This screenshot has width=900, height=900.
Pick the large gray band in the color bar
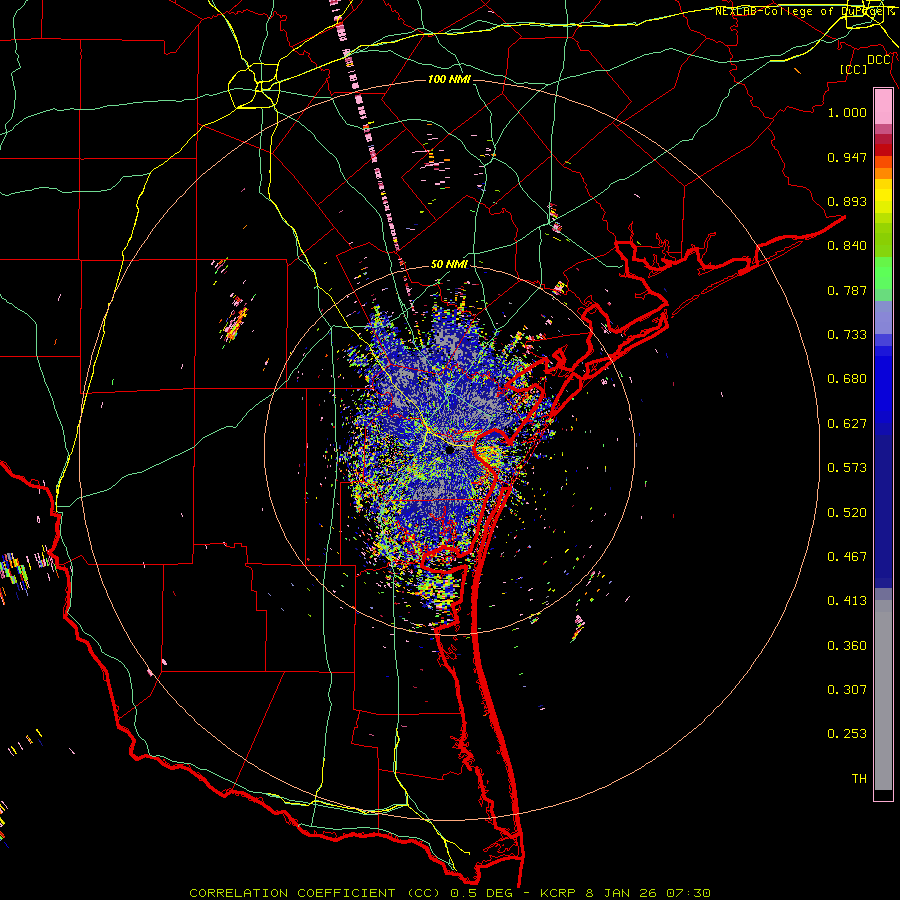point(883,695)
